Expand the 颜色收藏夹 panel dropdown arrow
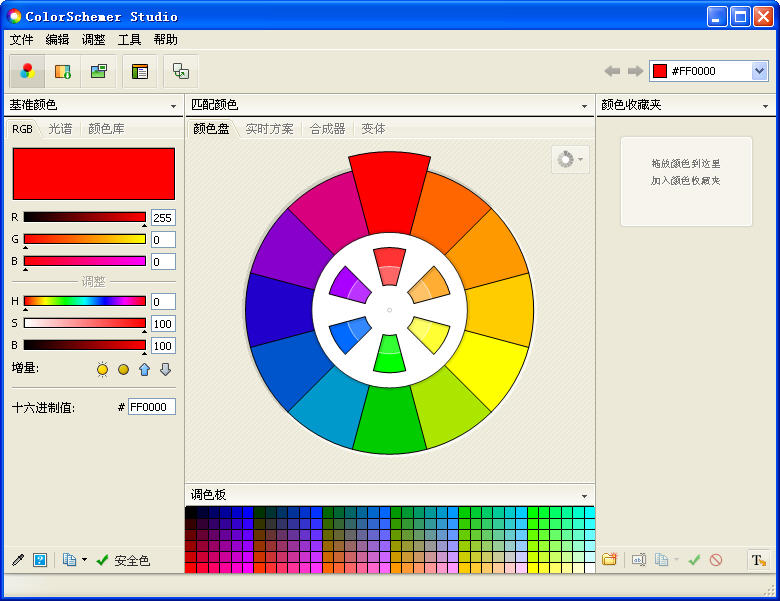Screen dimensions: 780x601 [765, 106]
